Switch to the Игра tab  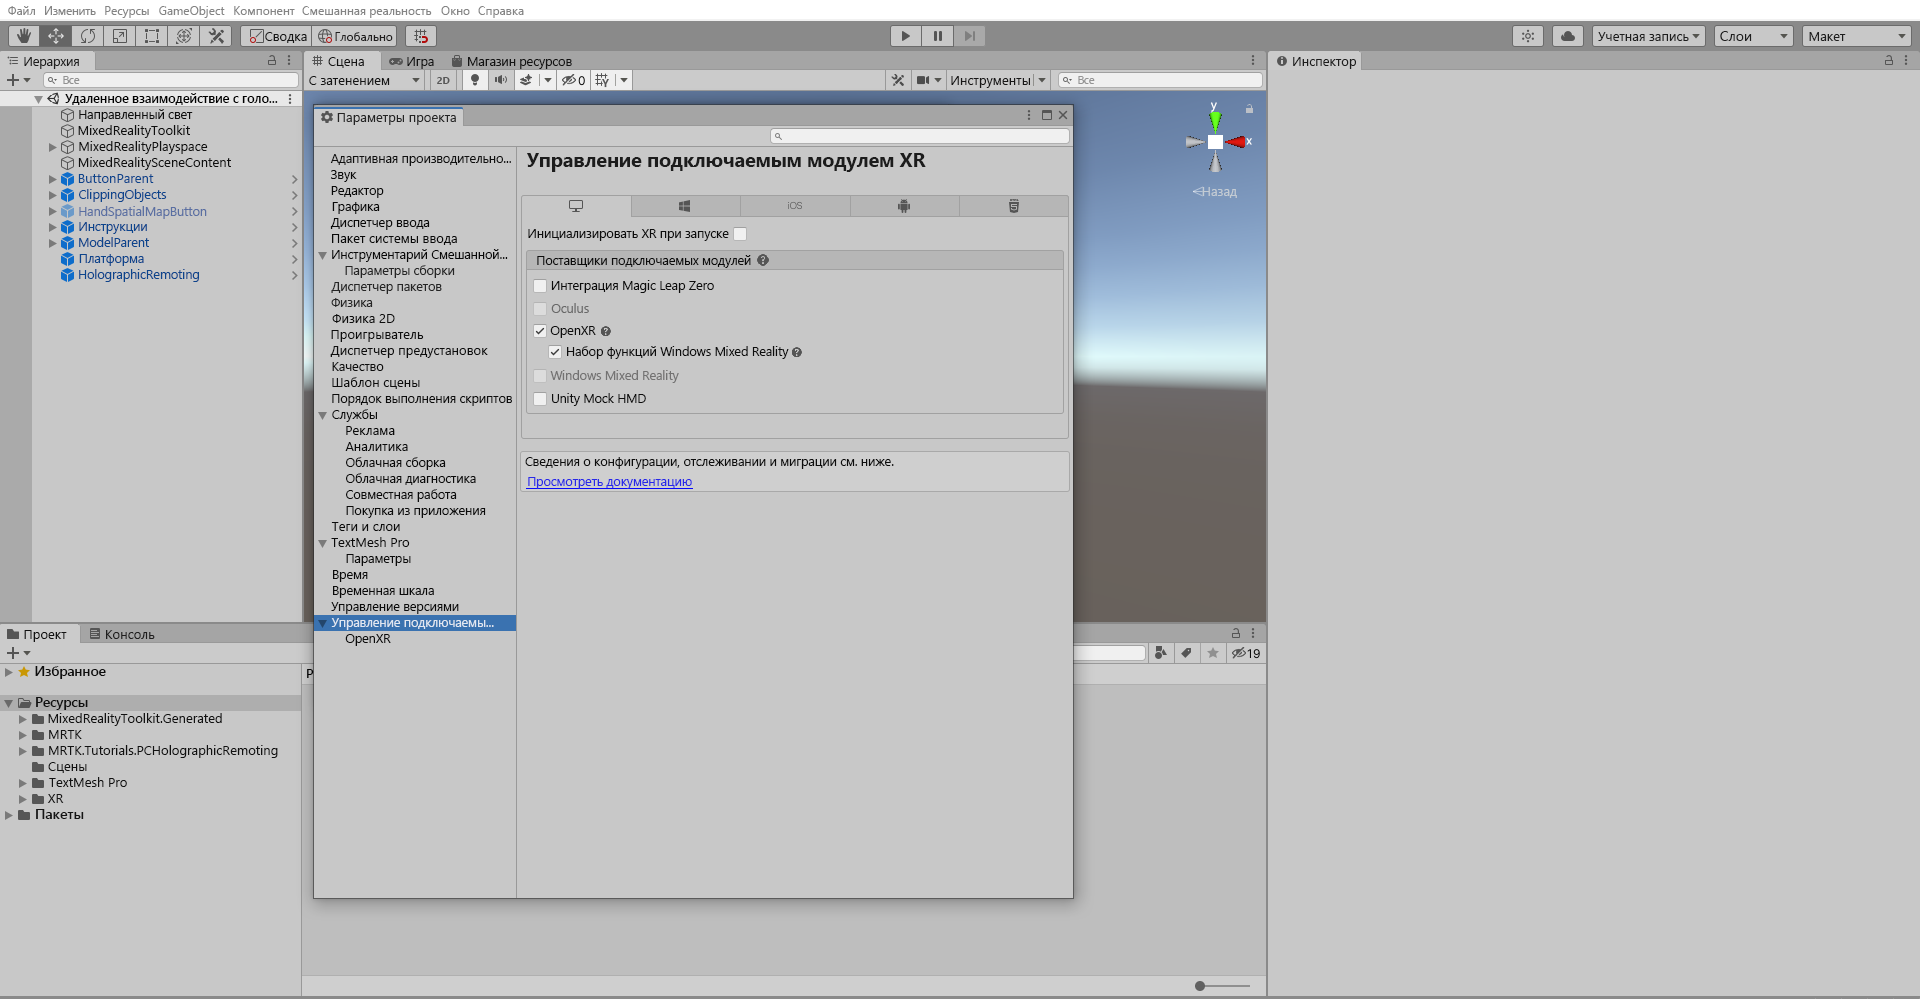(412, 61)
